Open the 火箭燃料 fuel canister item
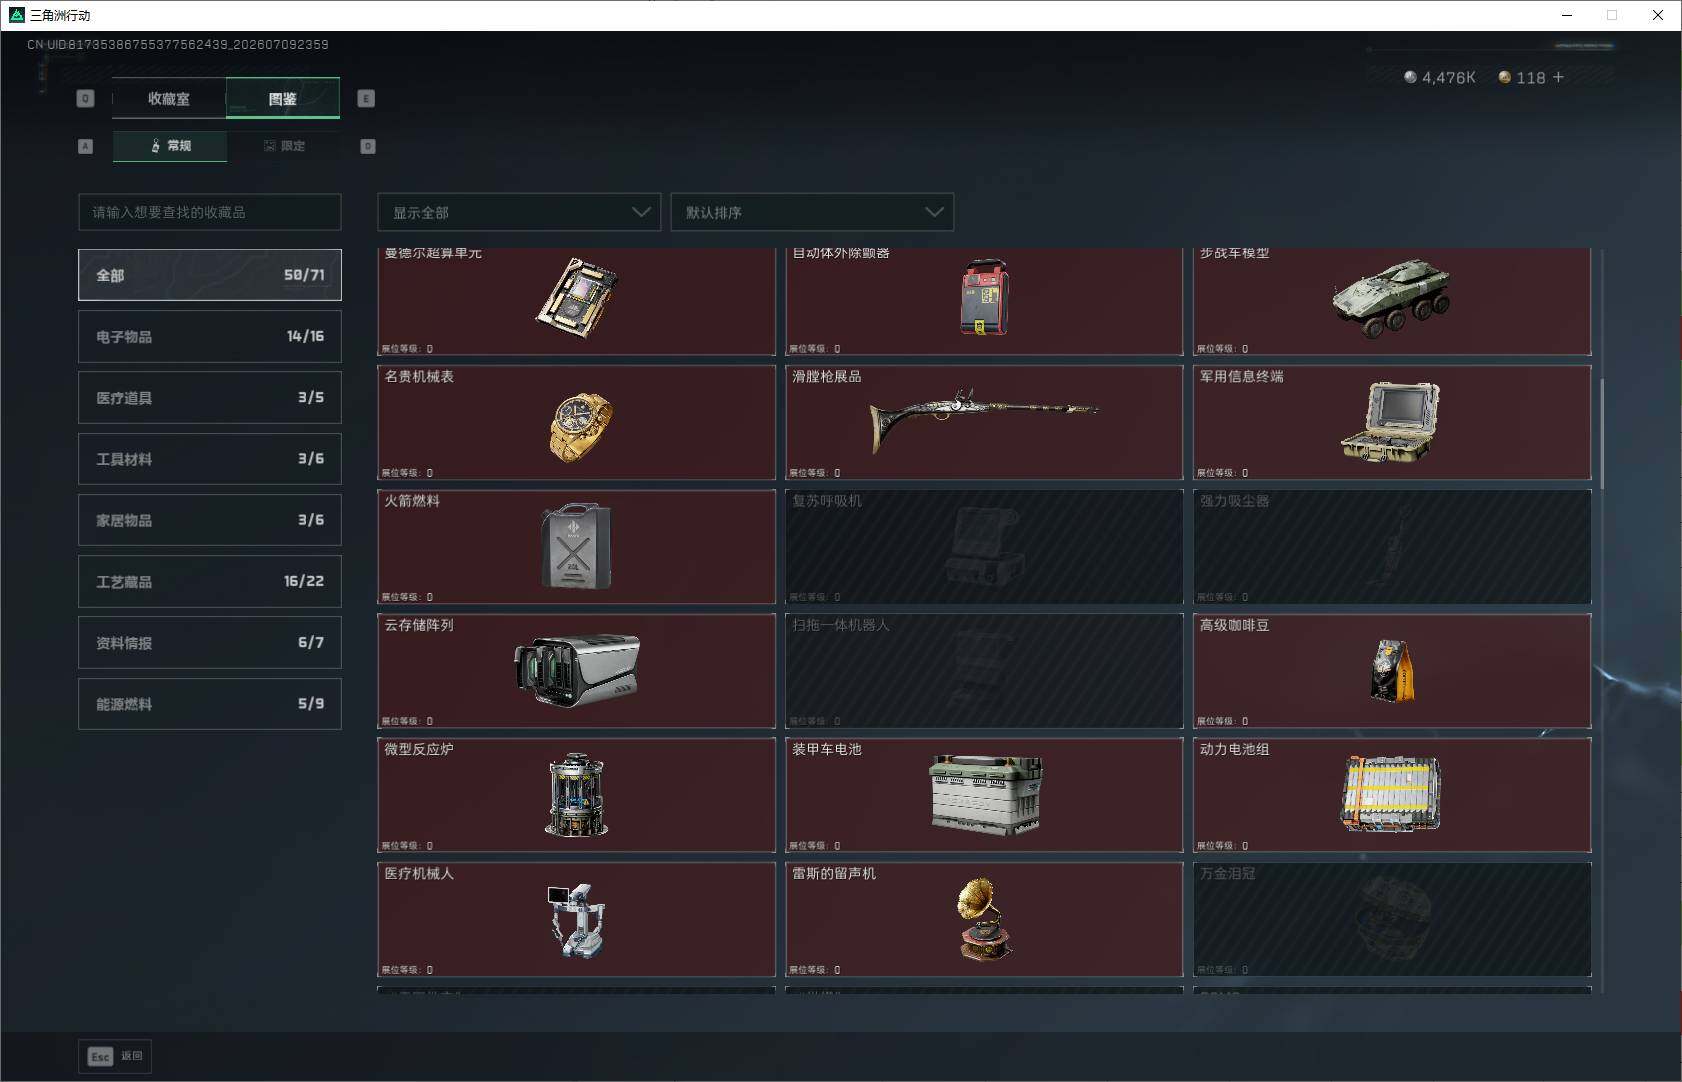 576,546
